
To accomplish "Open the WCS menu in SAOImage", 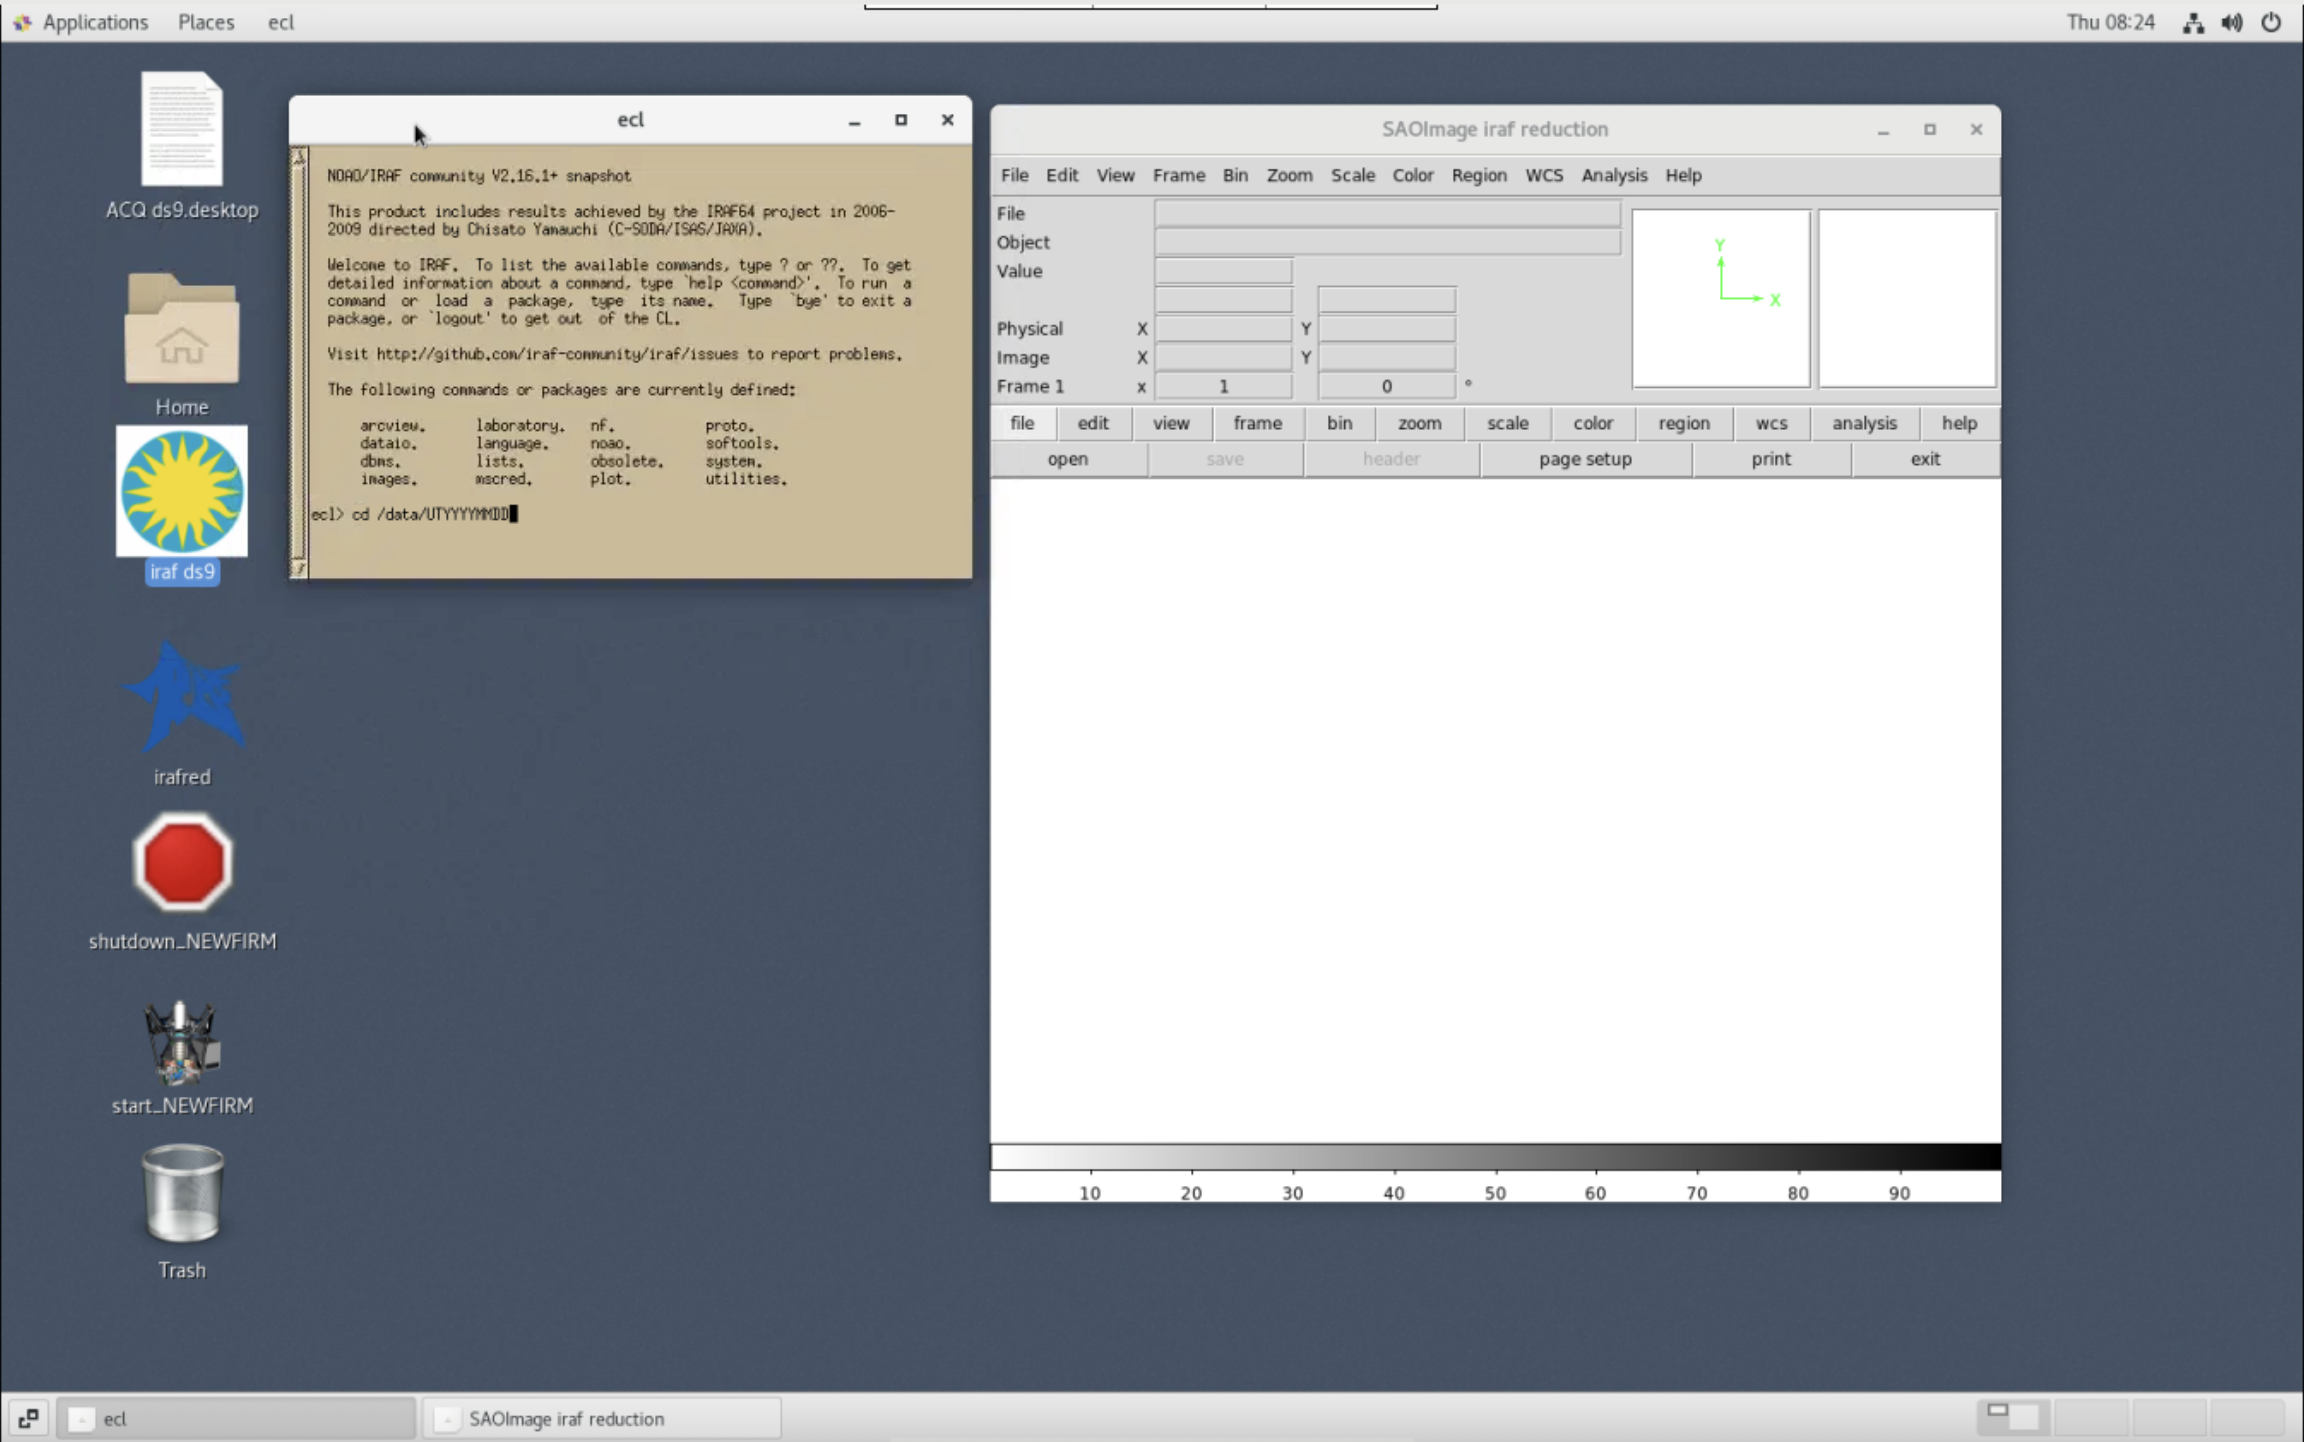I will click(1544, 175).
